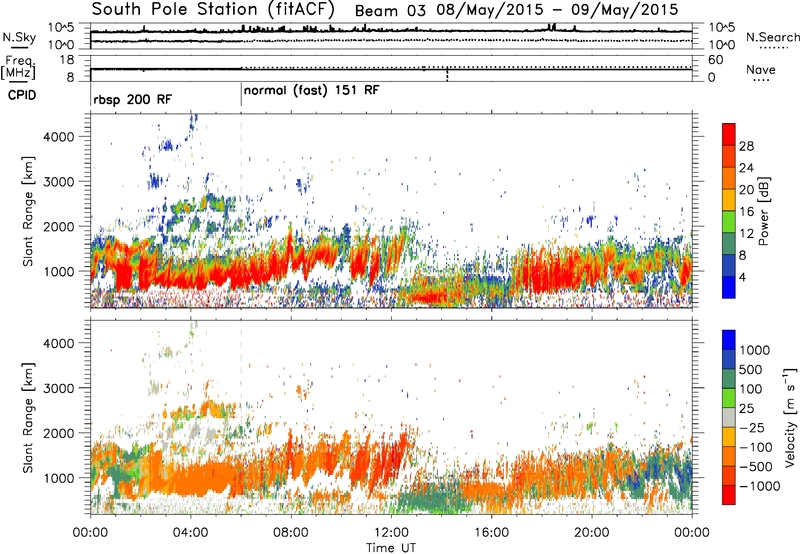Click the date range "08/May/2015 - 09/May/2015"

[557, 10]
